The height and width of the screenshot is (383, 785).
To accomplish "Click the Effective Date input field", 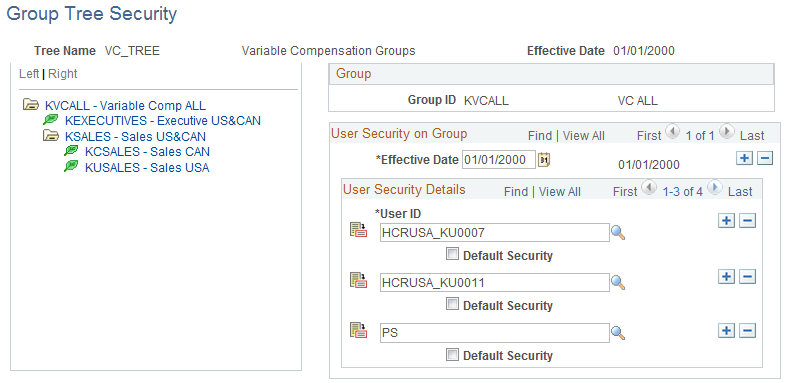I will [x=499, y=160].
